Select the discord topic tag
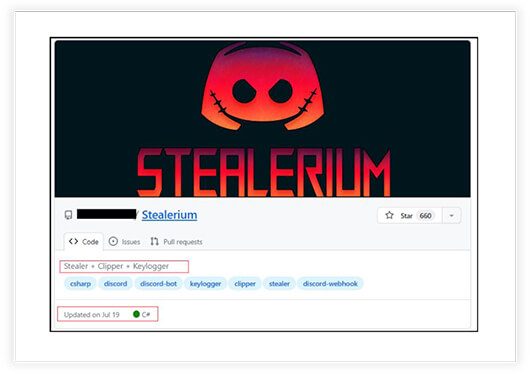This screenshot has height=374, width=530. click(115, 284)
